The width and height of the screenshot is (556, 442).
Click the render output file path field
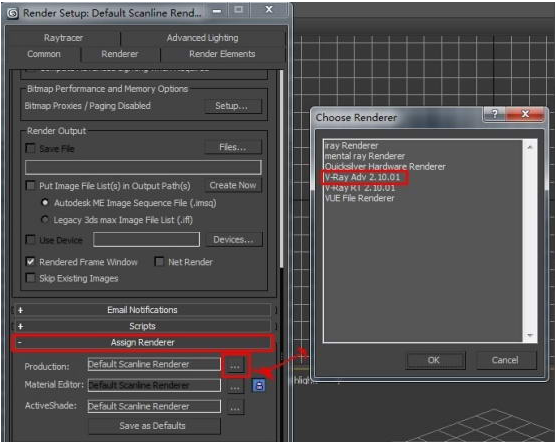(143, 167)
